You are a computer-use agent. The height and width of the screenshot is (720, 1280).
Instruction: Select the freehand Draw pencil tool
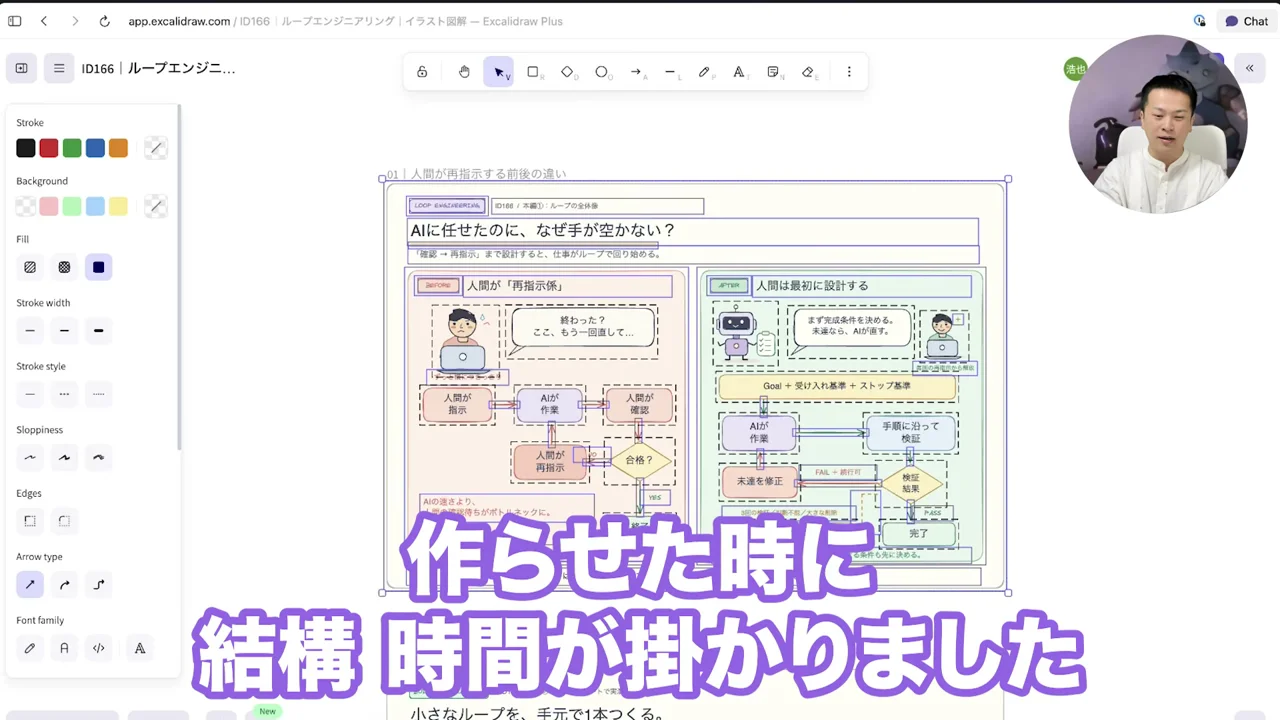point(704,72)
